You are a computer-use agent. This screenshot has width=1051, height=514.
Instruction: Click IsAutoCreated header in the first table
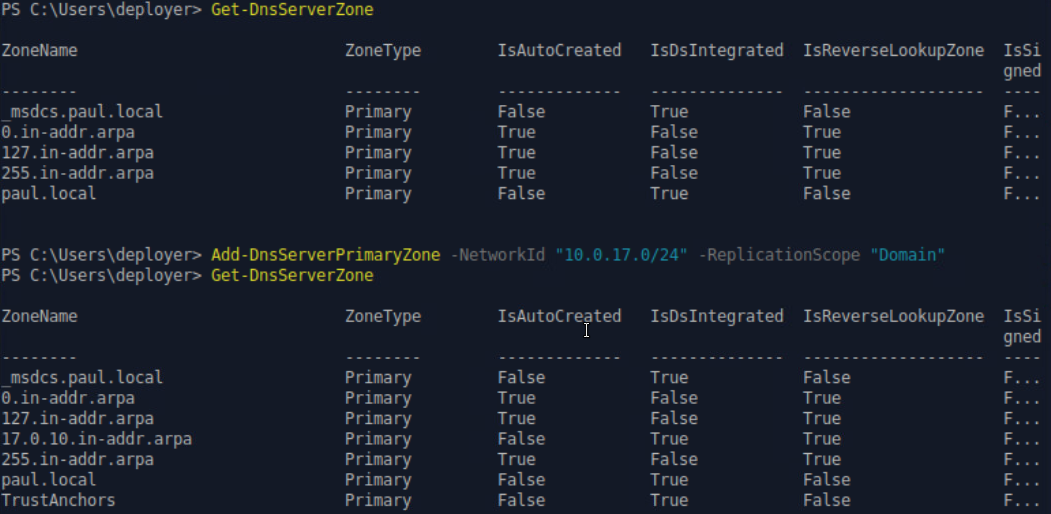pyautogui.click(x=559, y=50)
